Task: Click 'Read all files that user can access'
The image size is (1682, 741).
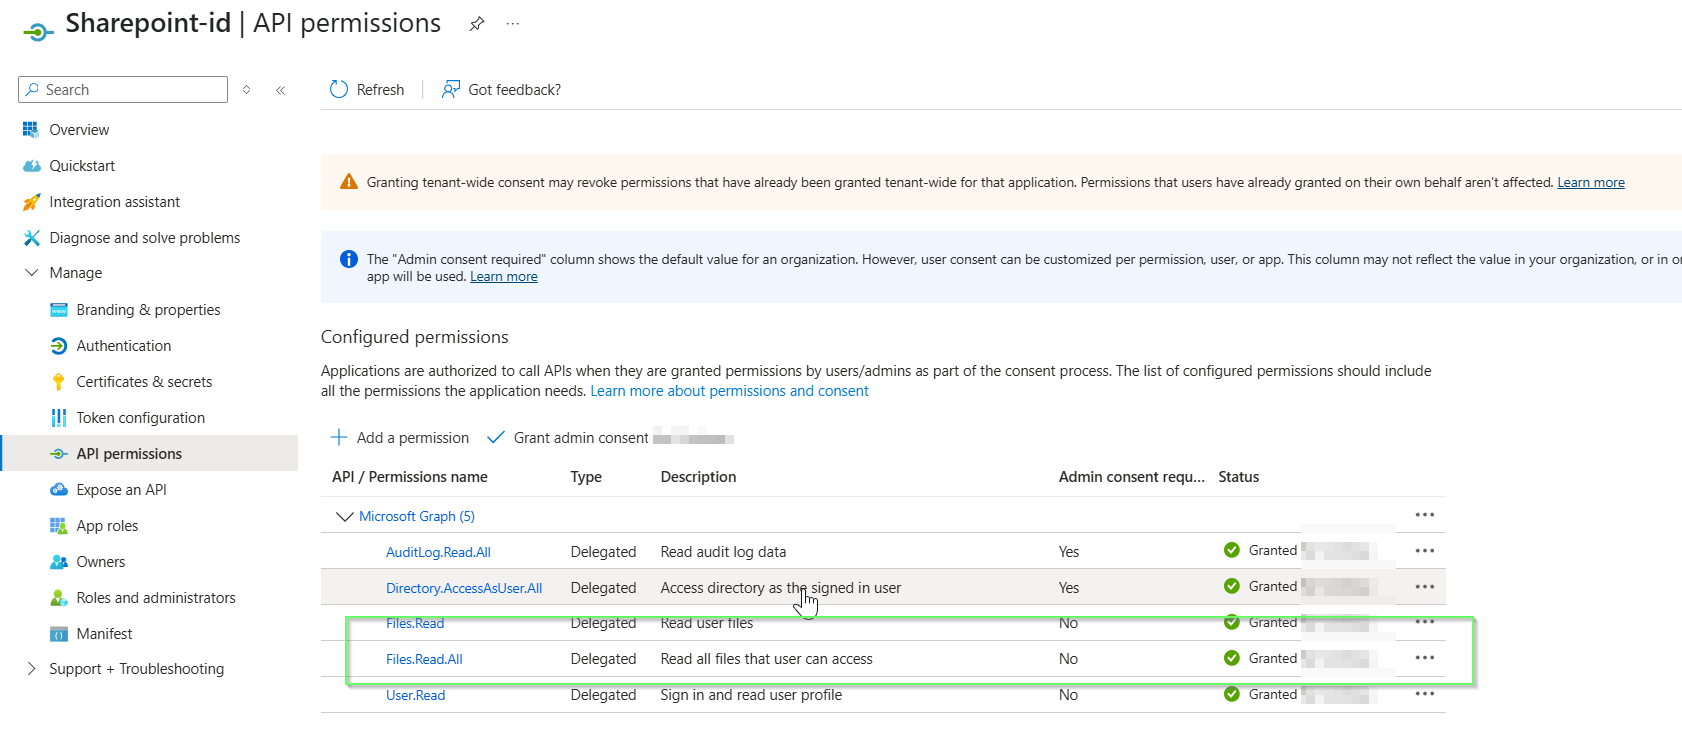Action: [766, 659]
